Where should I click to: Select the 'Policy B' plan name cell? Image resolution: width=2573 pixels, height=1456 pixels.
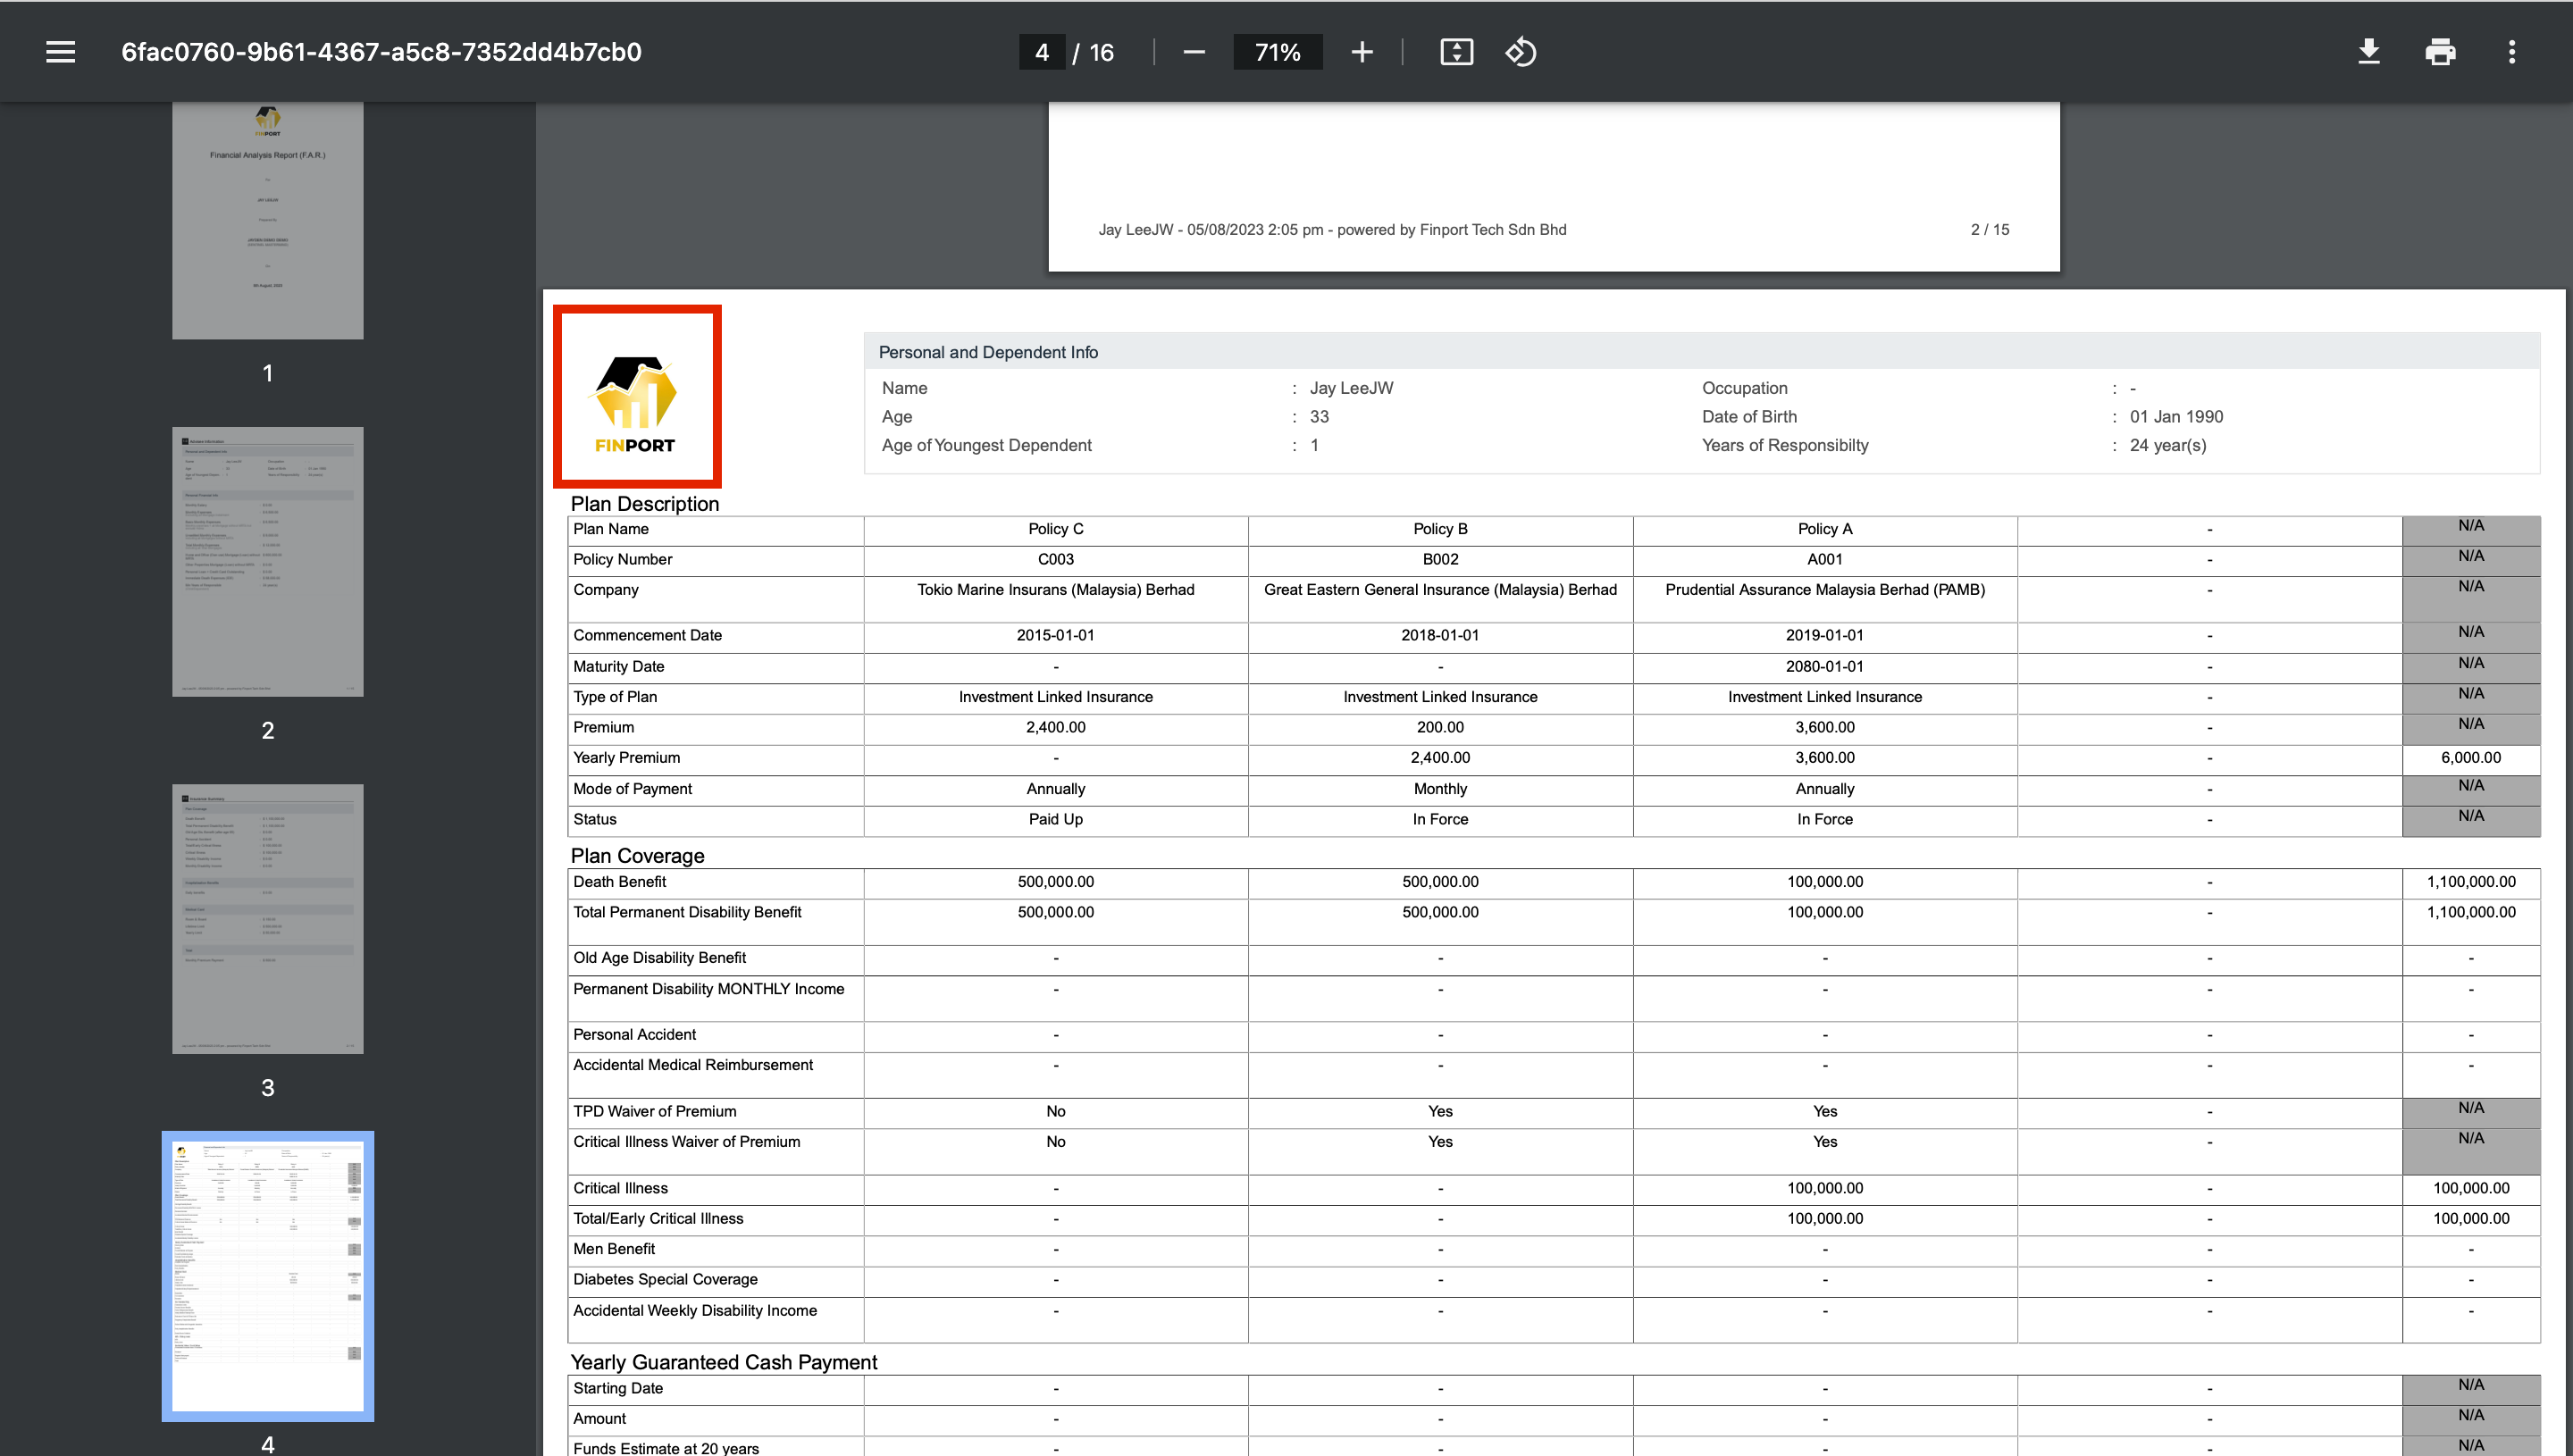pos(1440,529)
